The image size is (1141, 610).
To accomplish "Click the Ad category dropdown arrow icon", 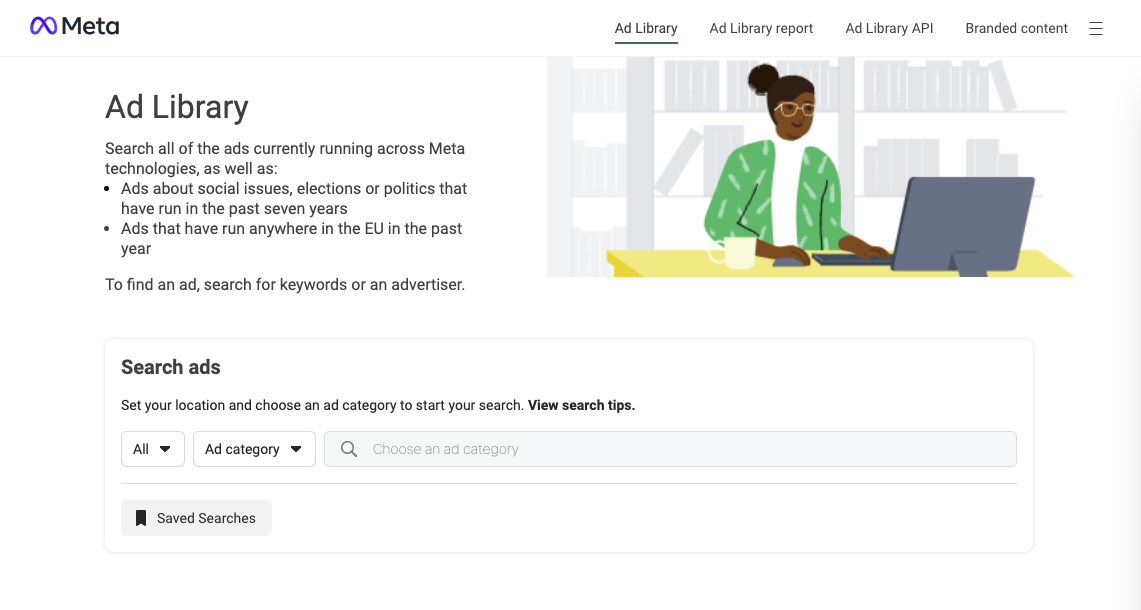I will pos(297,449).
